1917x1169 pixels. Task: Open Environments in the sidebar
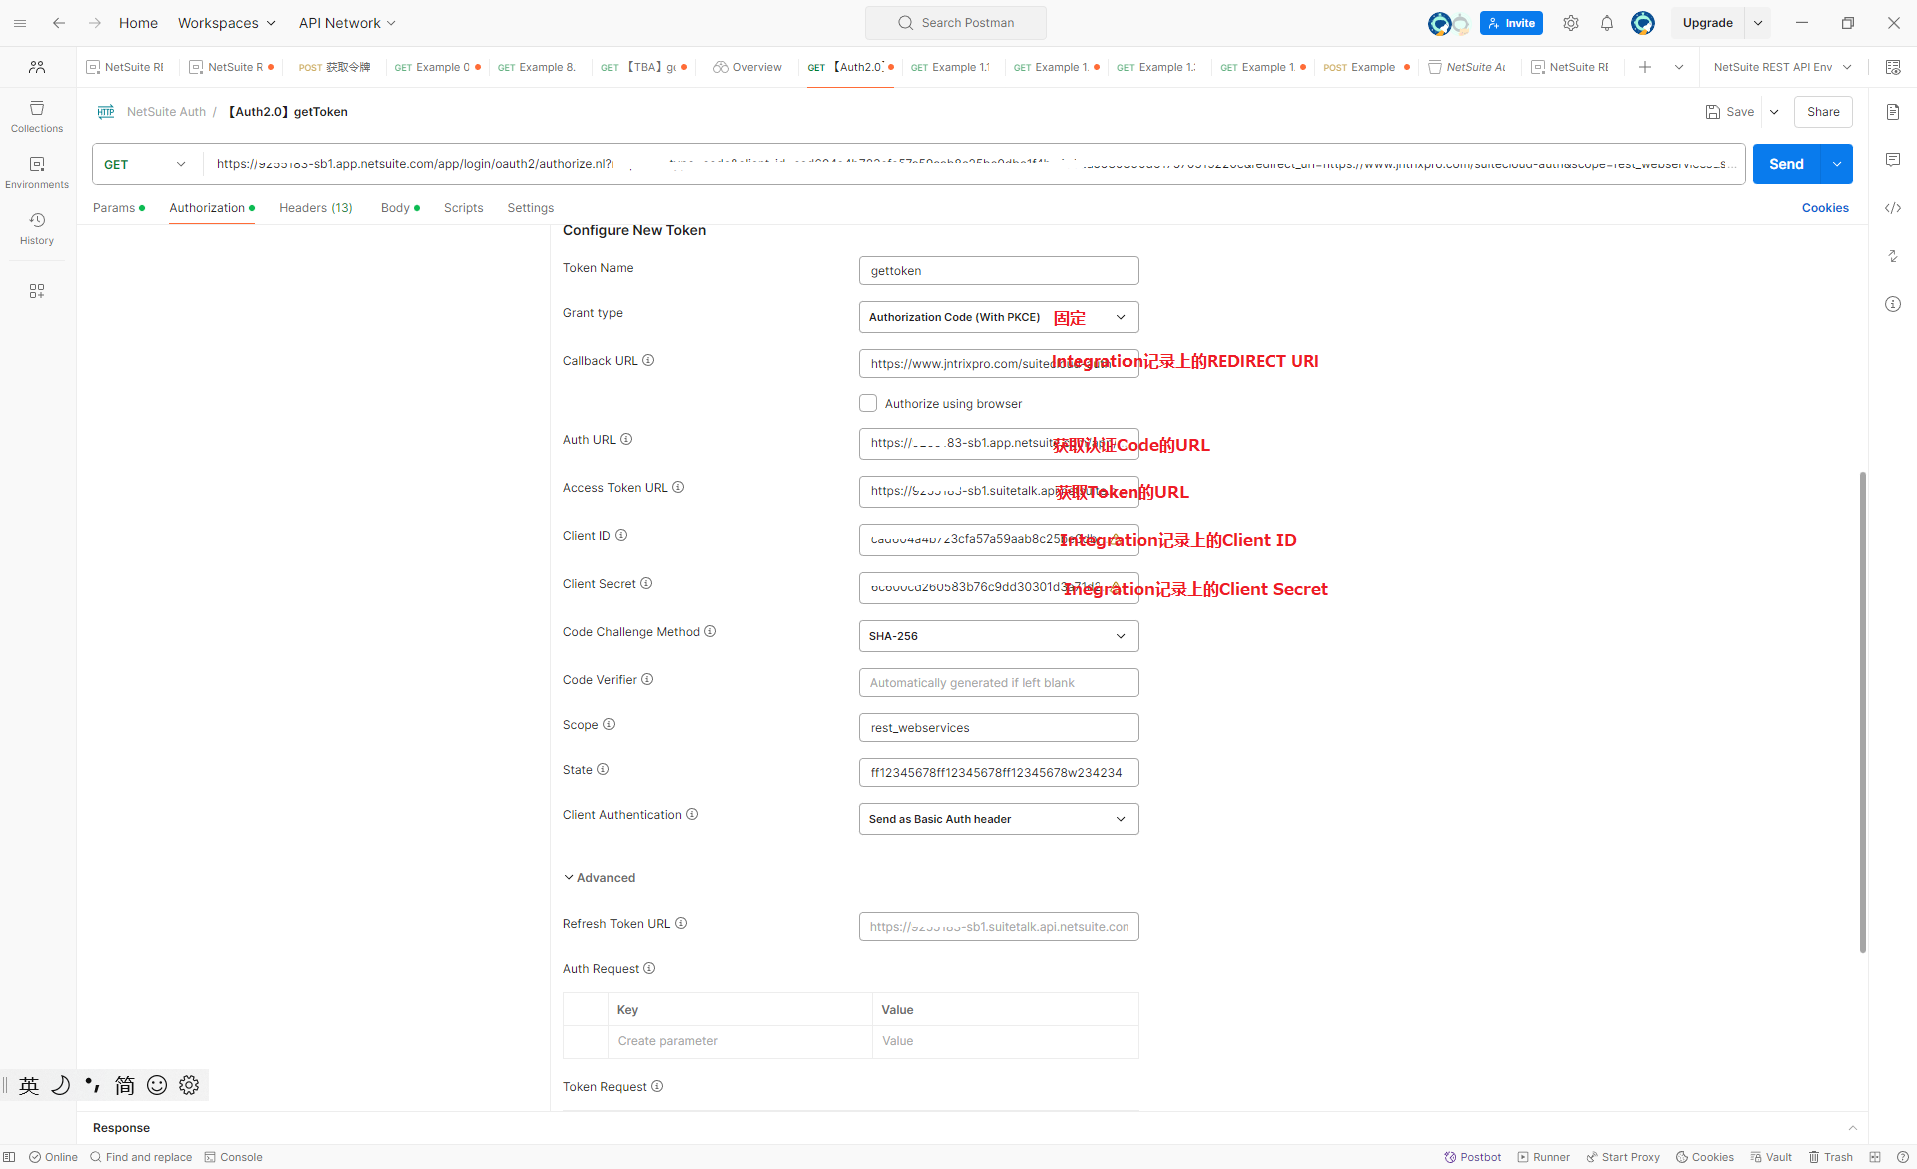(x=37, y=172)
